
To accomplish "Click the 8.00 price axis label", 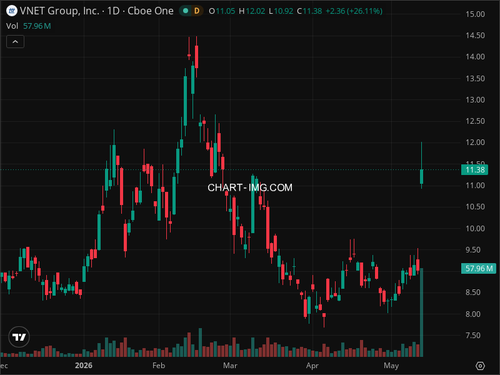I will [473, 314].
